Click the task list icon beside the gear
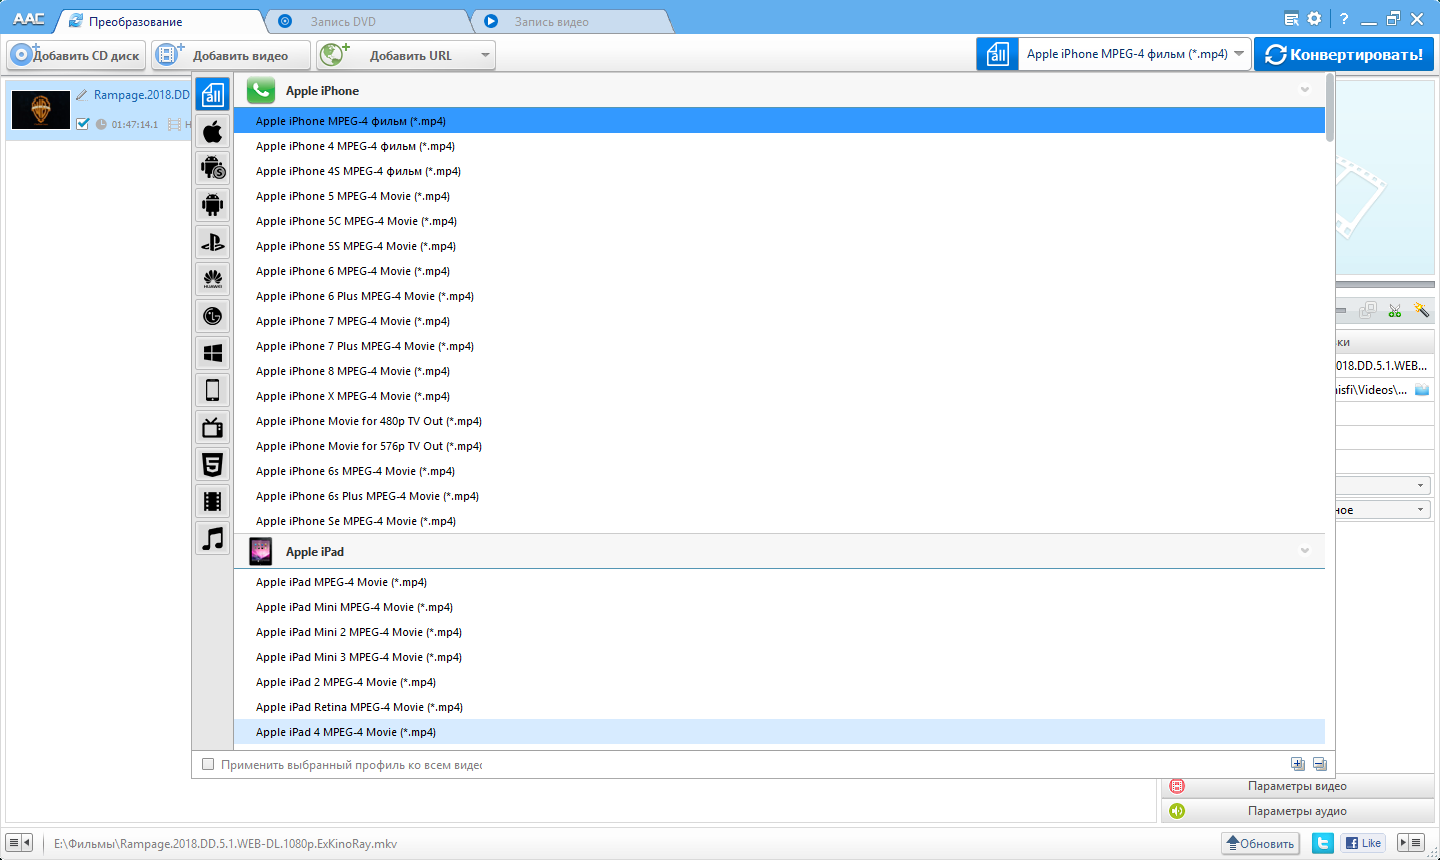Screen dimensions: 1440x860 1291,18
